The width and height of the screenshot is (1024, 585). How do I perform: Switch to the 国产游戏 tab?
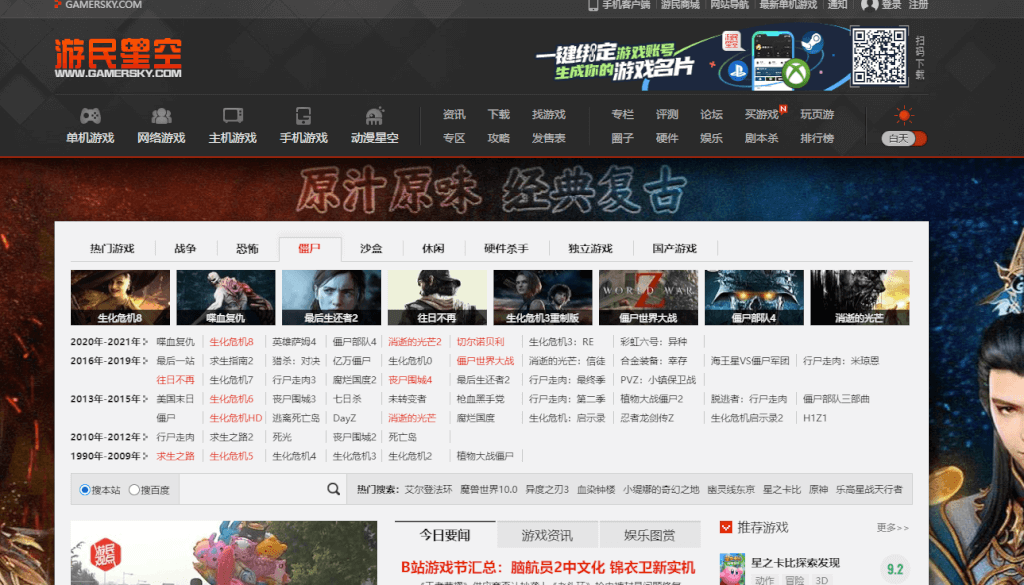pyautogui.click(x=675, y=249)
